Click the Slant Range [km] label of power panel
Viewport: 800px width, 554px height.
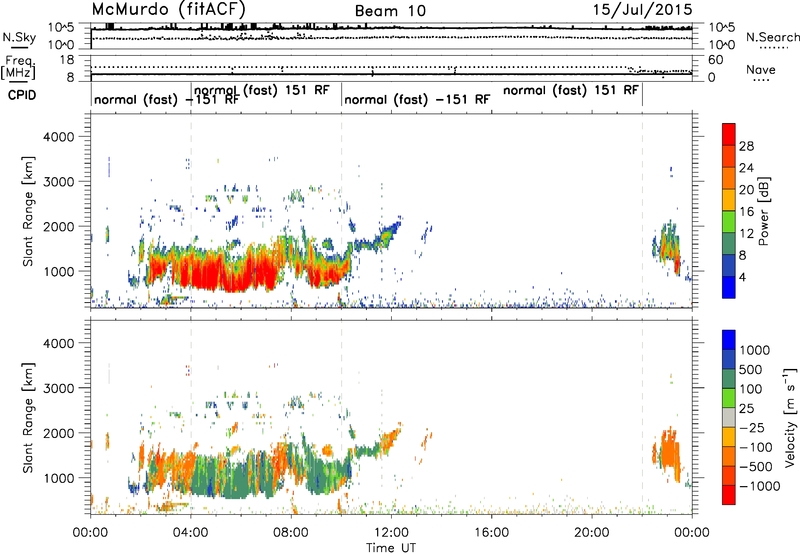28,211
